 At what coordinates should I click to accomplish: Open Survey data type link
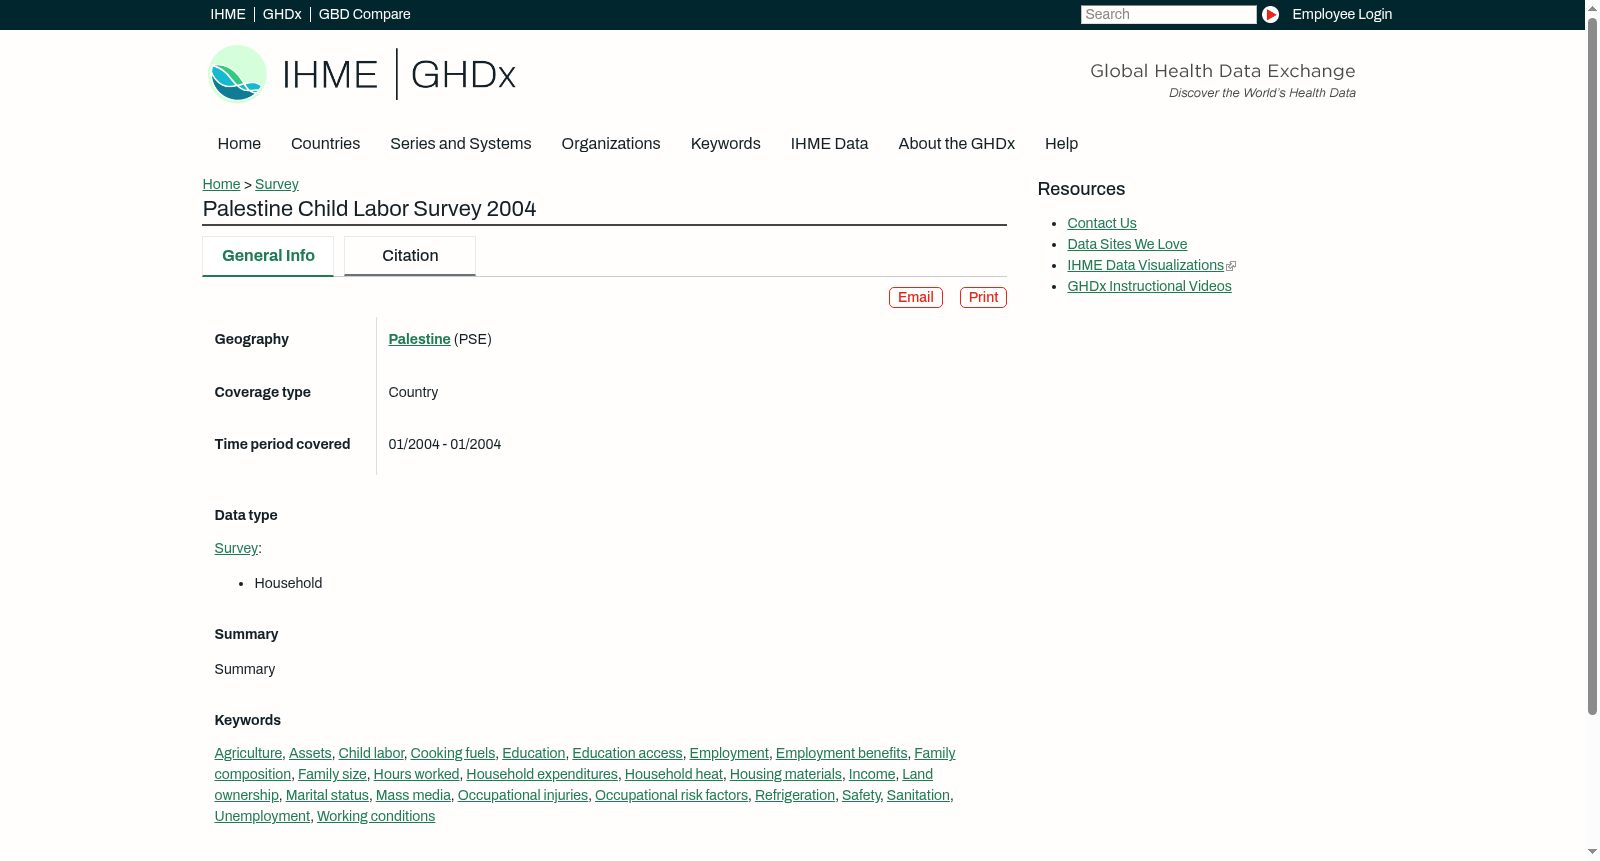pyautogui.click(x=236, y=548)
